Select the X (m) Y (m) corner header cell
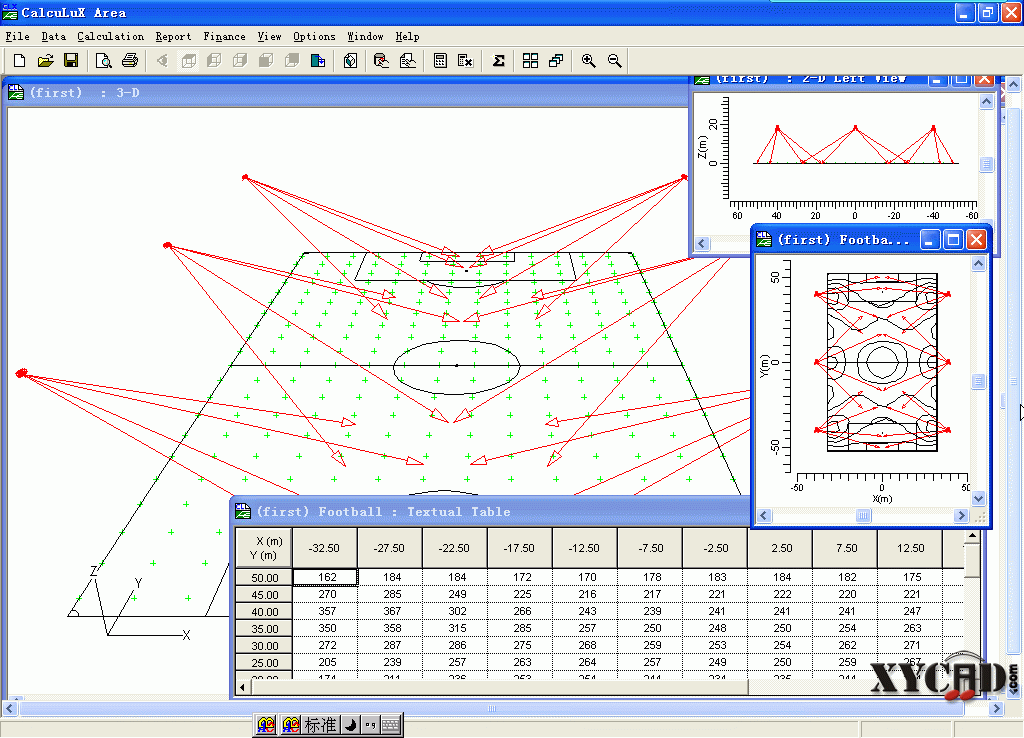This screenshot has height=738, width=1024. 264,548
